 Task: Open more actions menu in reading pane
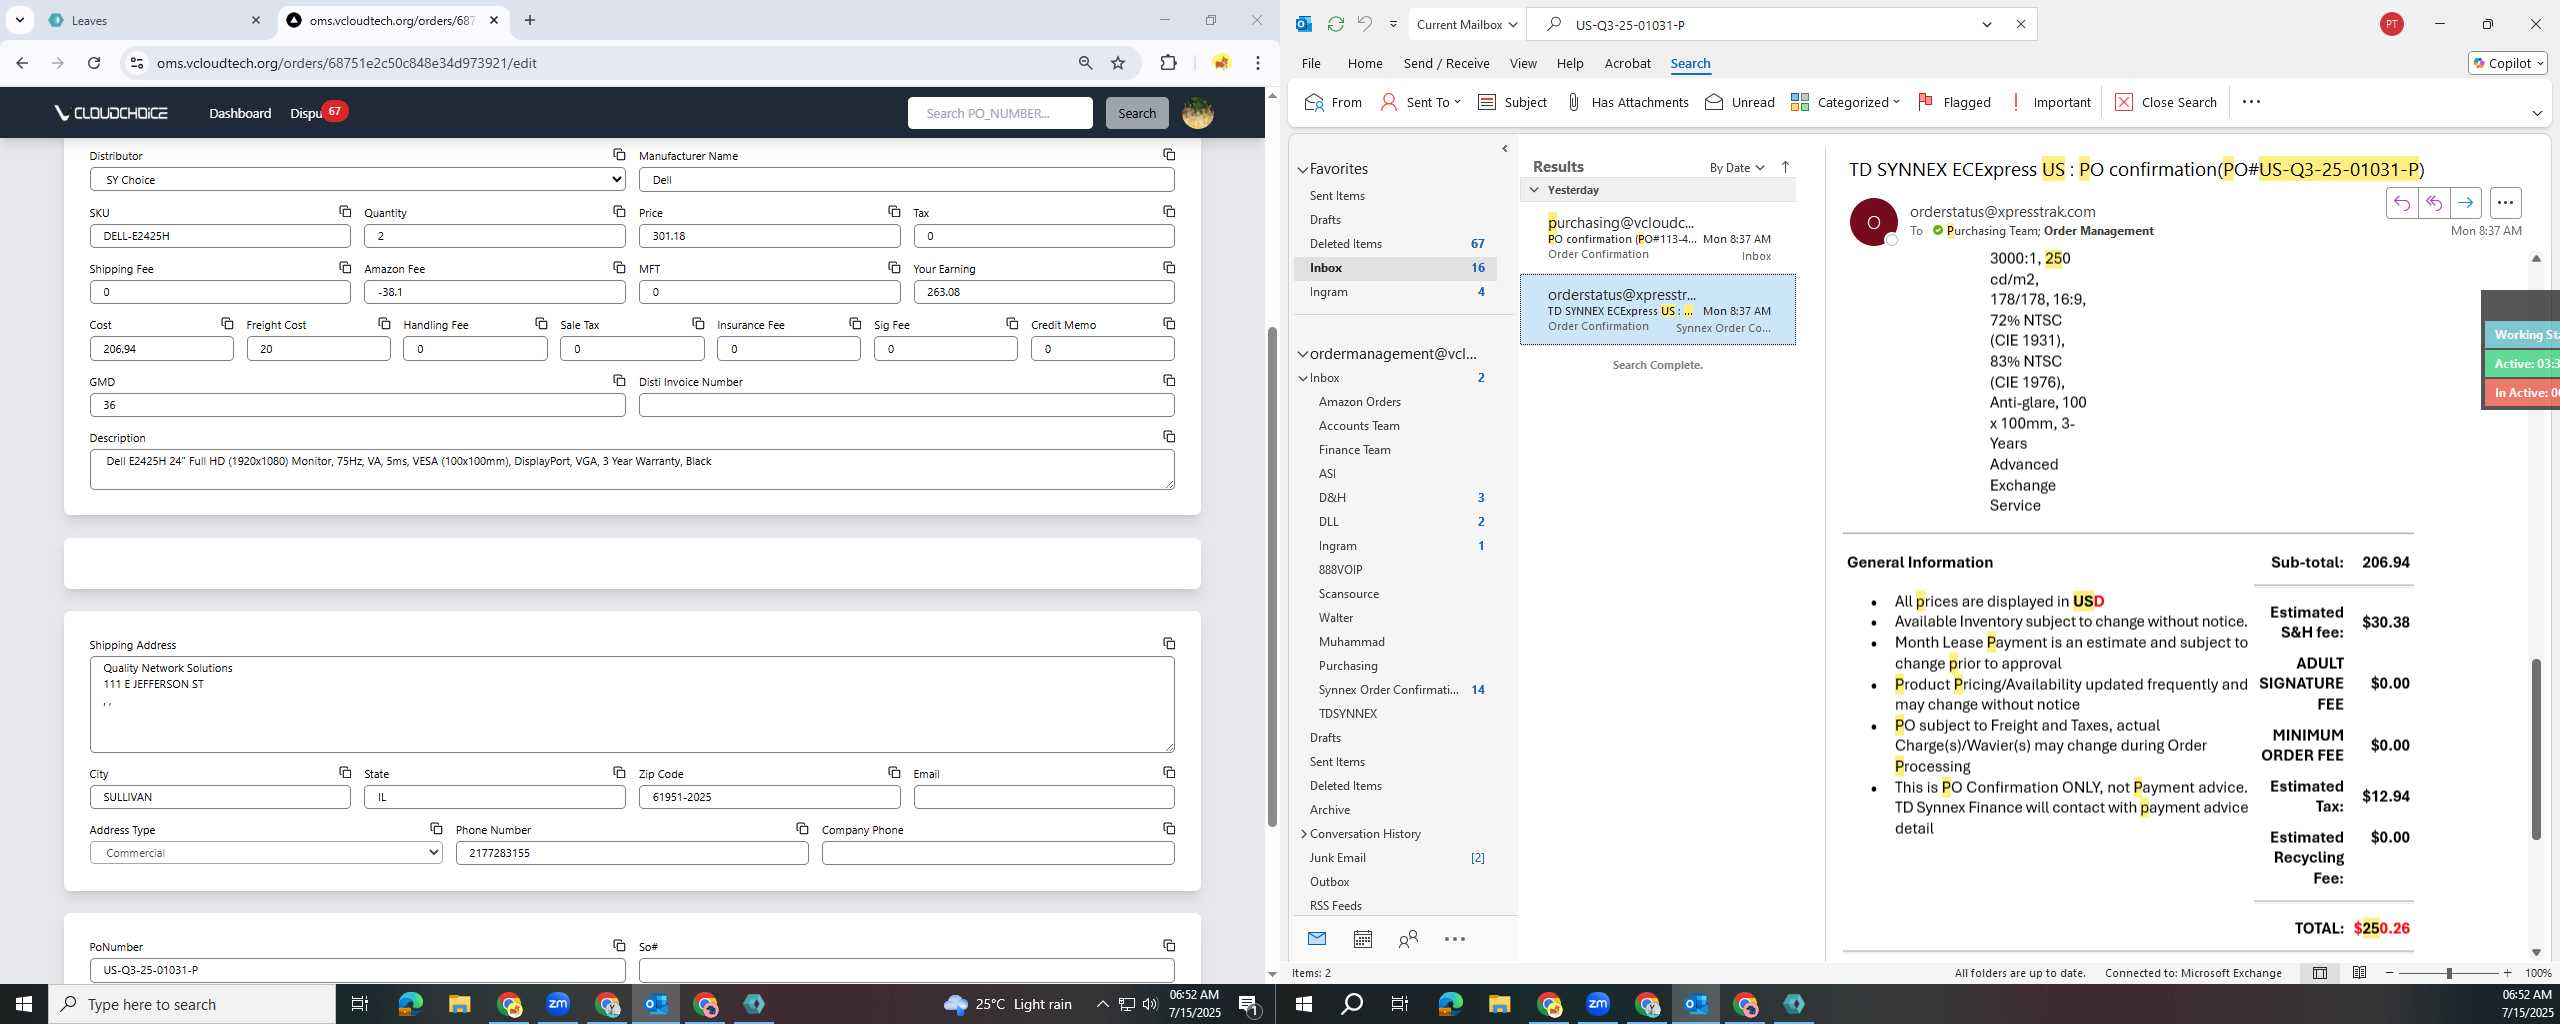pos(2505,203)
